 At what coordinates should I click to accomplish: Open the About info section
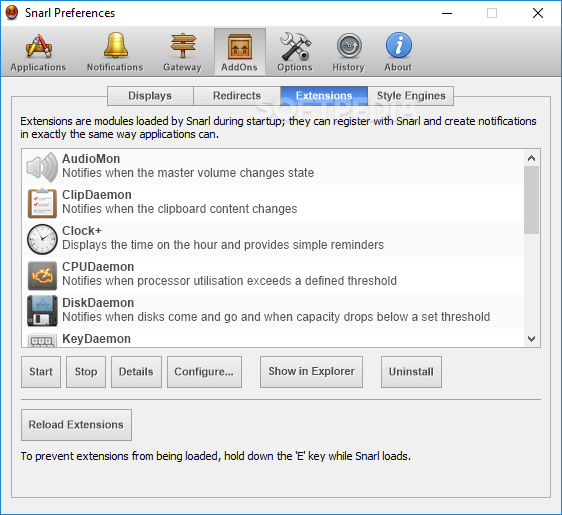click(398, 52)
